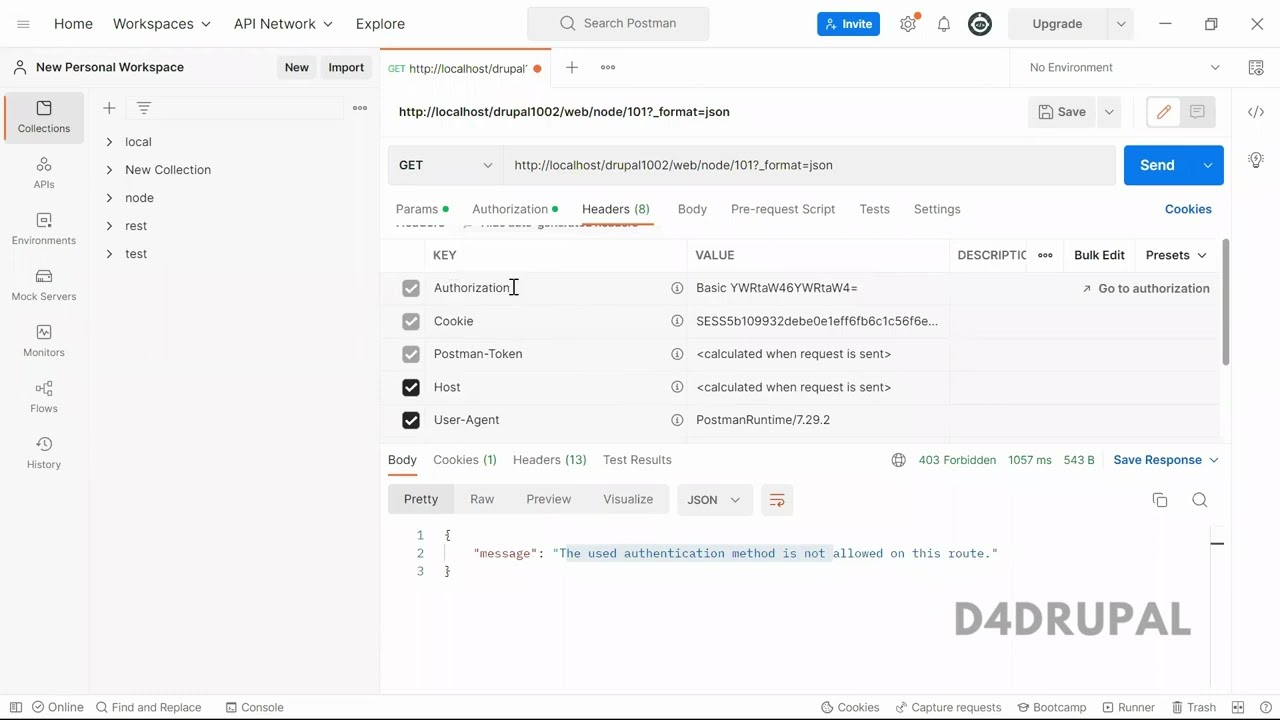Switch to the Settings tab

point(937,209)
